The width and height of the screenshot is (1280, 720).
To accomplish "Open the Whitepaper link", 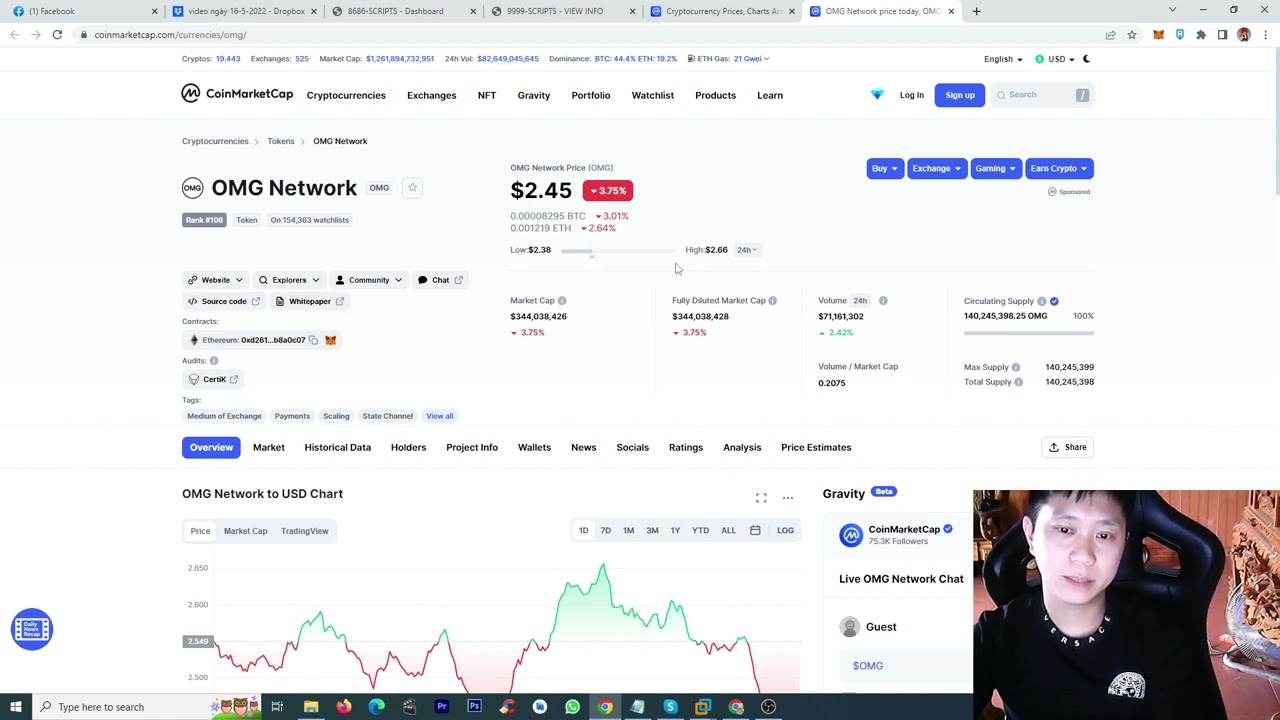I will [309, 301].
